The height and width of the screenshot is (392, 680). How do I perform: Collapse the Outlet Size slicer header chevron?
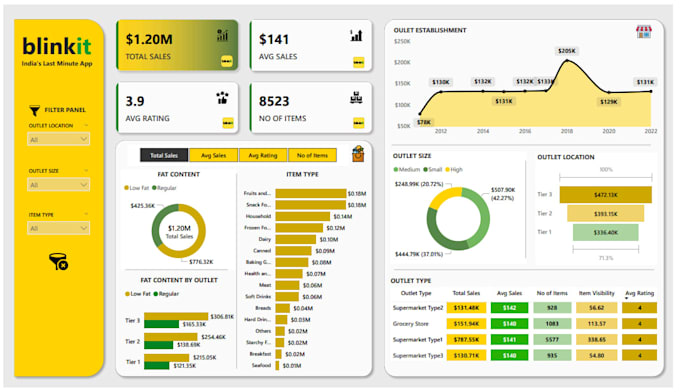[x=86, y=171]
